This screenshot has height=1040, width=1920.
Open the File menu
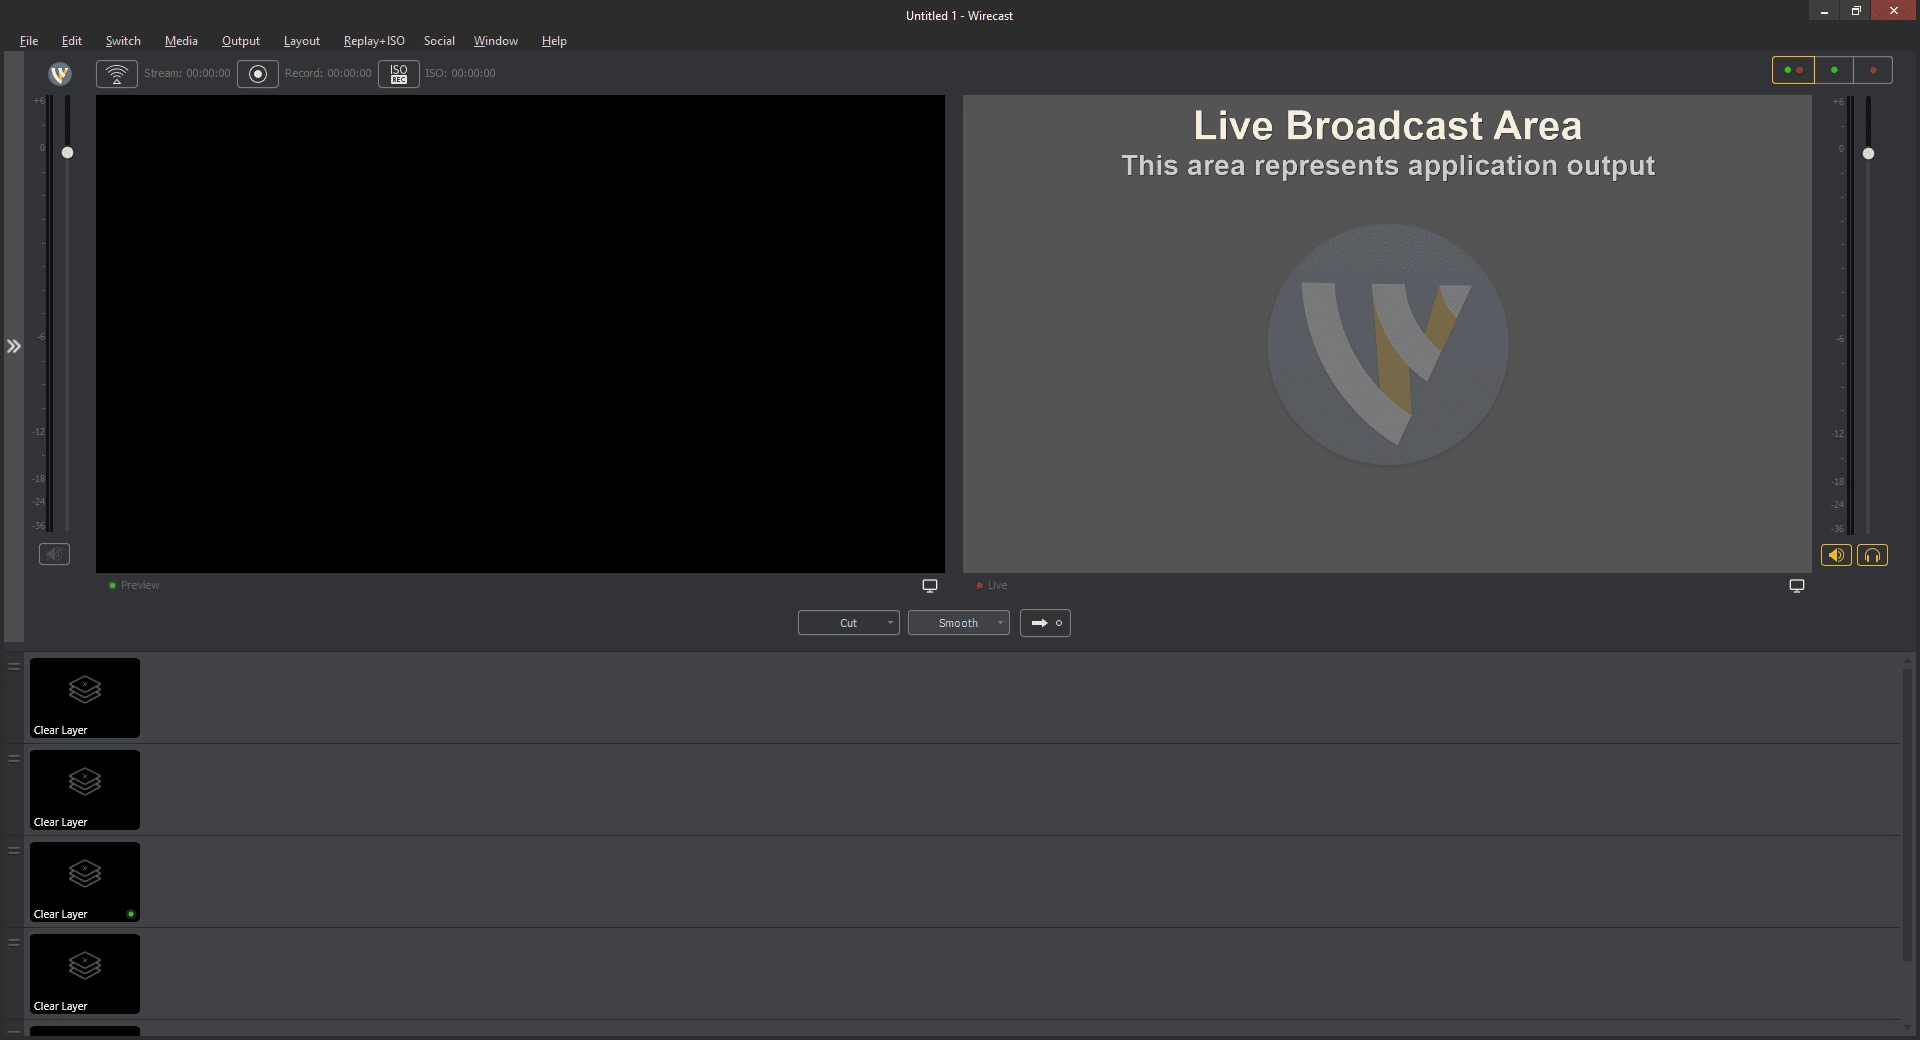coord(29,41)
